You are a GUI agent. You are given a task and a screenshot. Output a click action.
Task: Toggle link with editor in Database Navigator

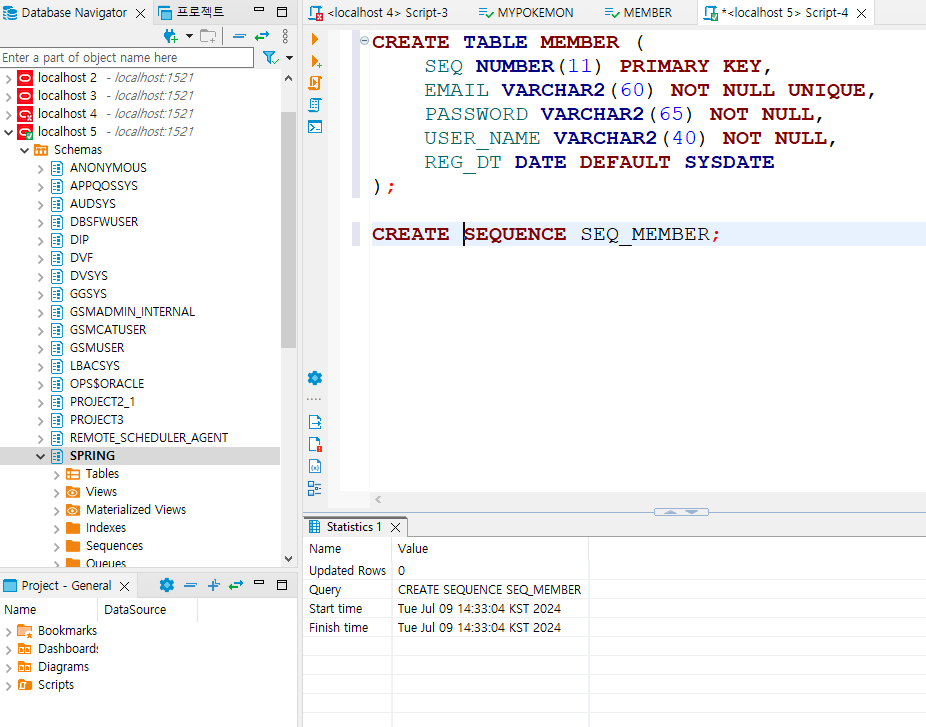point(262,36)
